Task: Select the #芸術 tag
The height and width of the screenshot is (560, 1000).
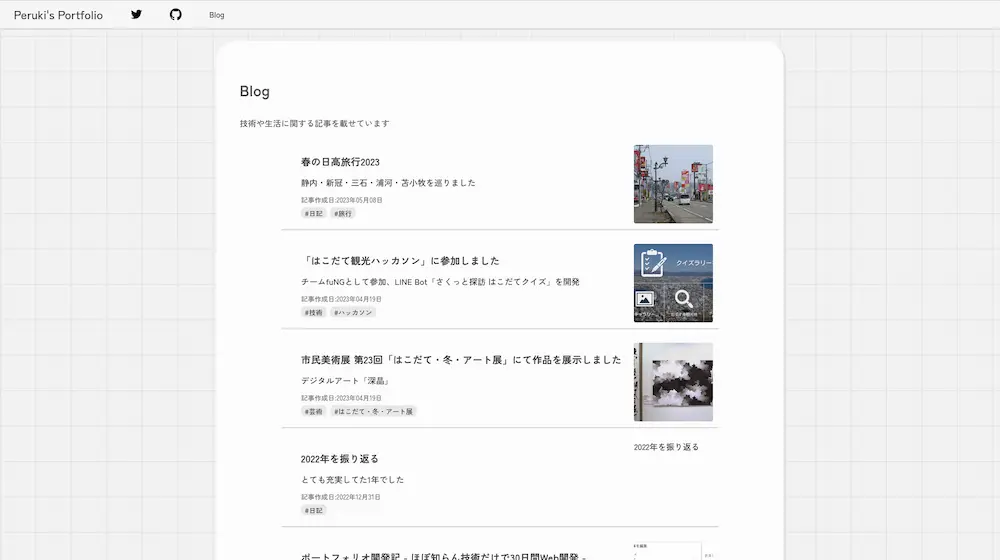Action: coord(314,411)
